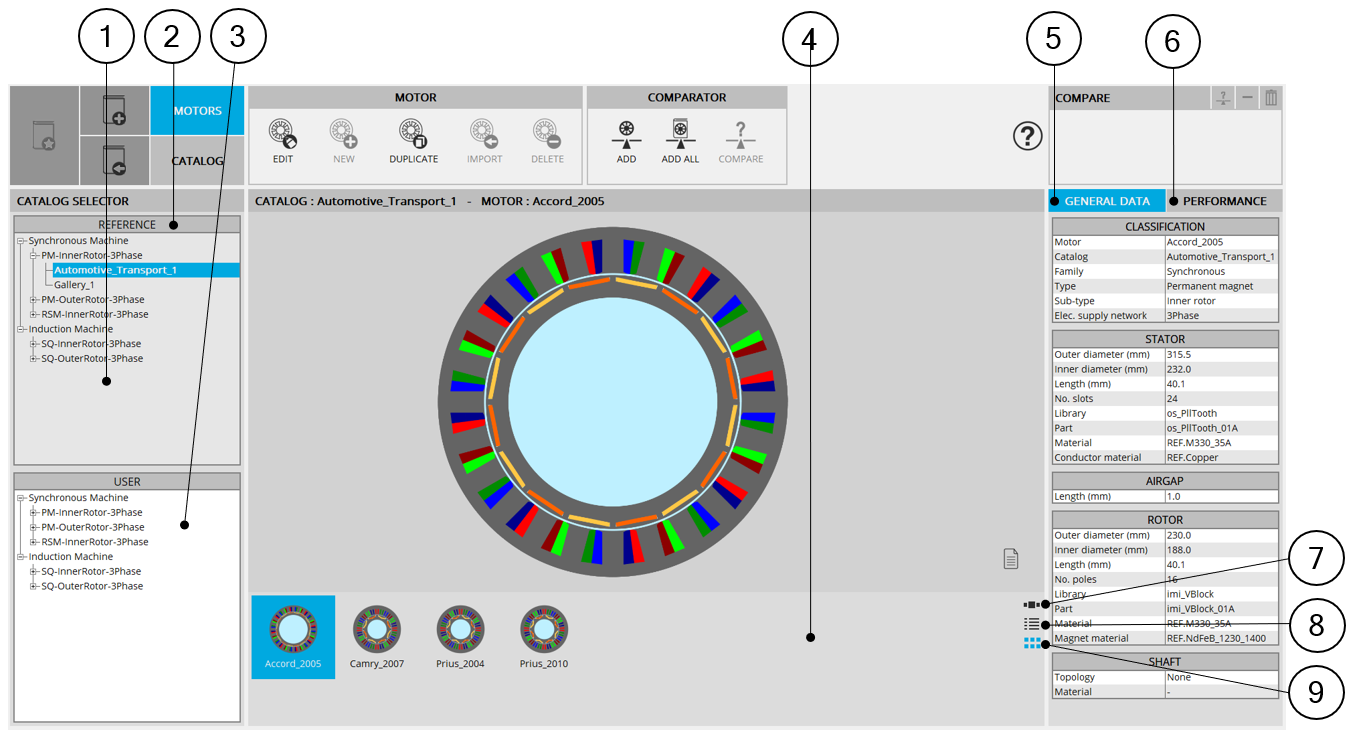Screen dimensions: 1355x740
Task: Click the Catalog button
Action: coord(197,161)
